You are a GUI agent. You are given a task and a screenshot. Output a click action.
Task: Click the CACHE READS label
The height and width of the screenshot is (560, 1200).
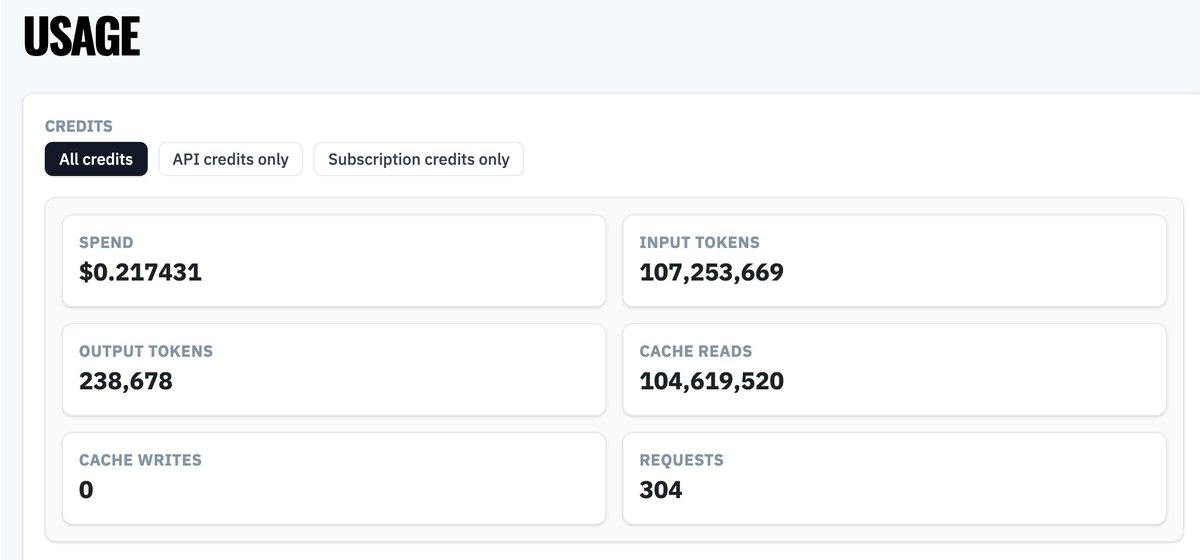coord(696,351)
